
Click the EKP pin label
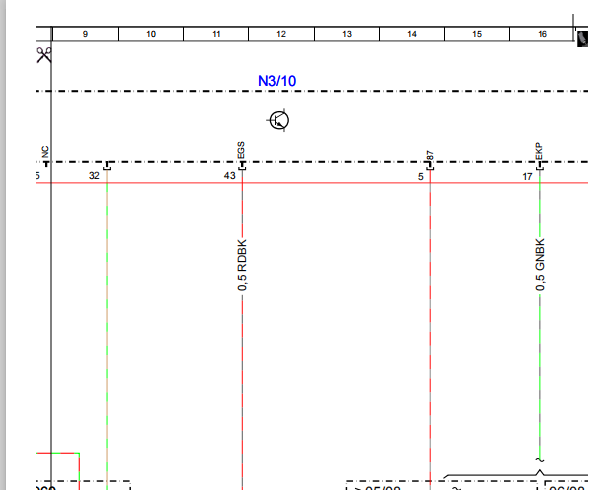click(x=539, y=151)
